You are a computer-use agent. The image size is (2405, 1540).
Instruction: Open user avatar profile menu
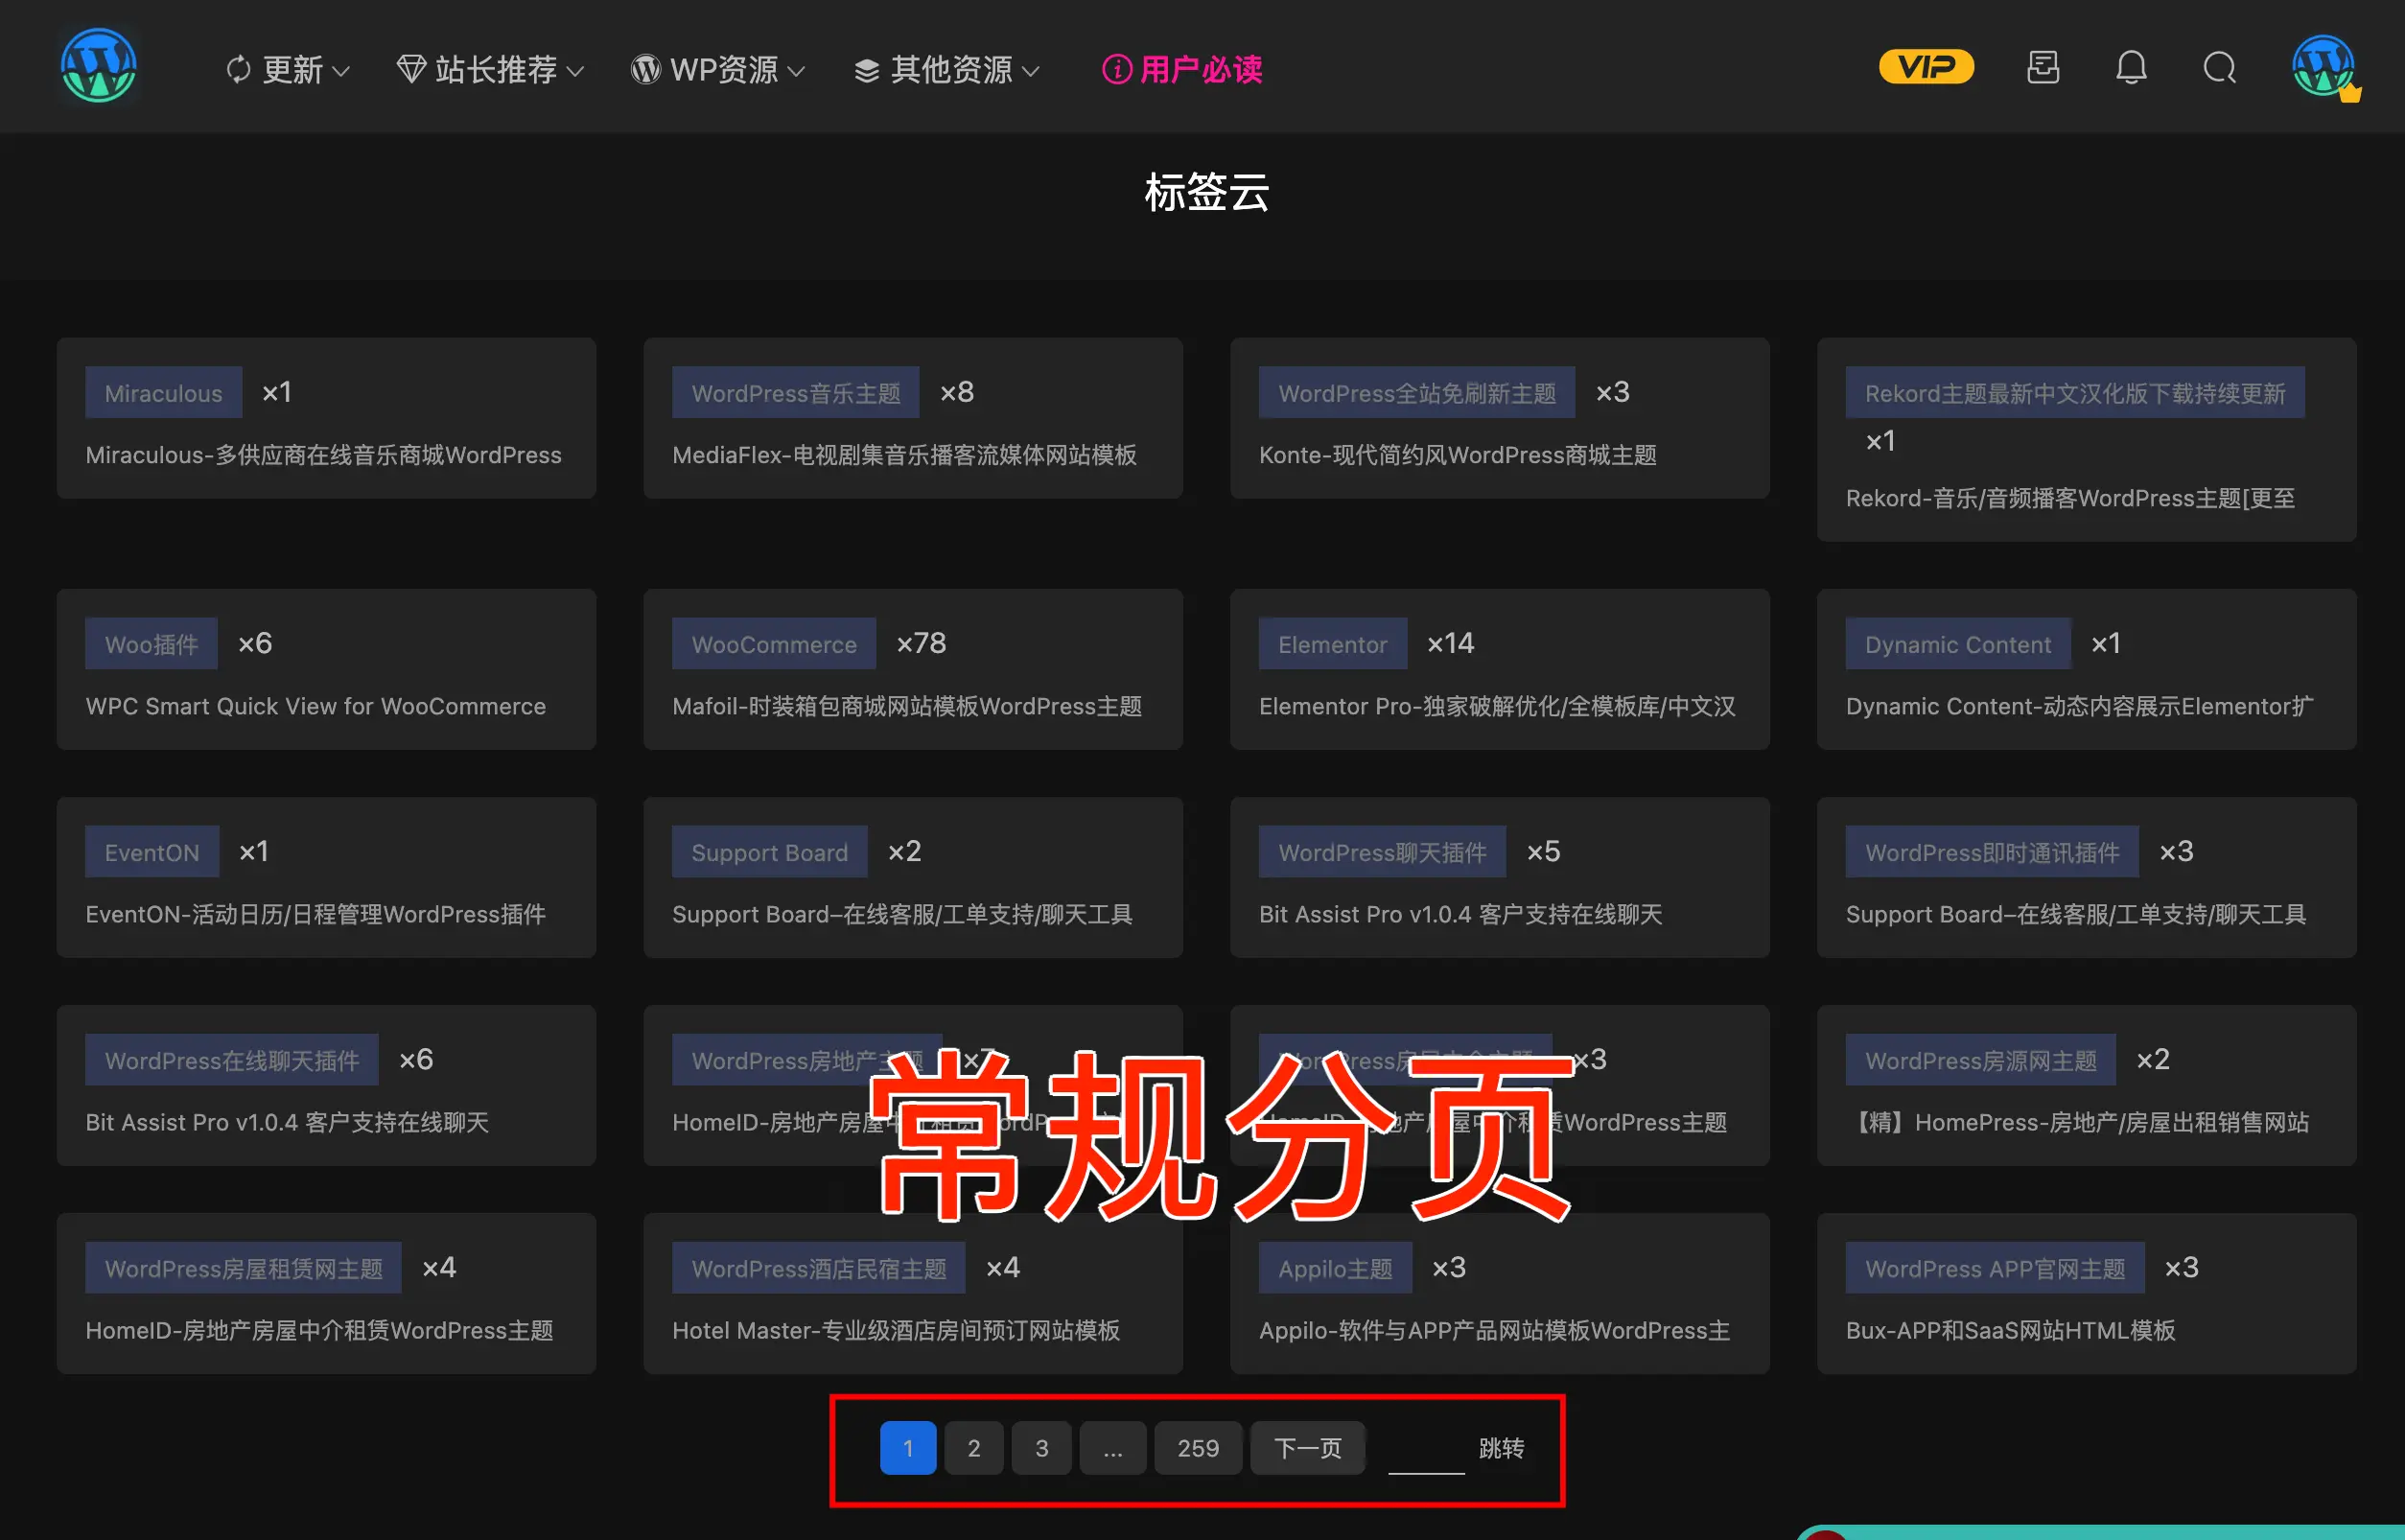pyautogui.click(x=2324, y=67)
